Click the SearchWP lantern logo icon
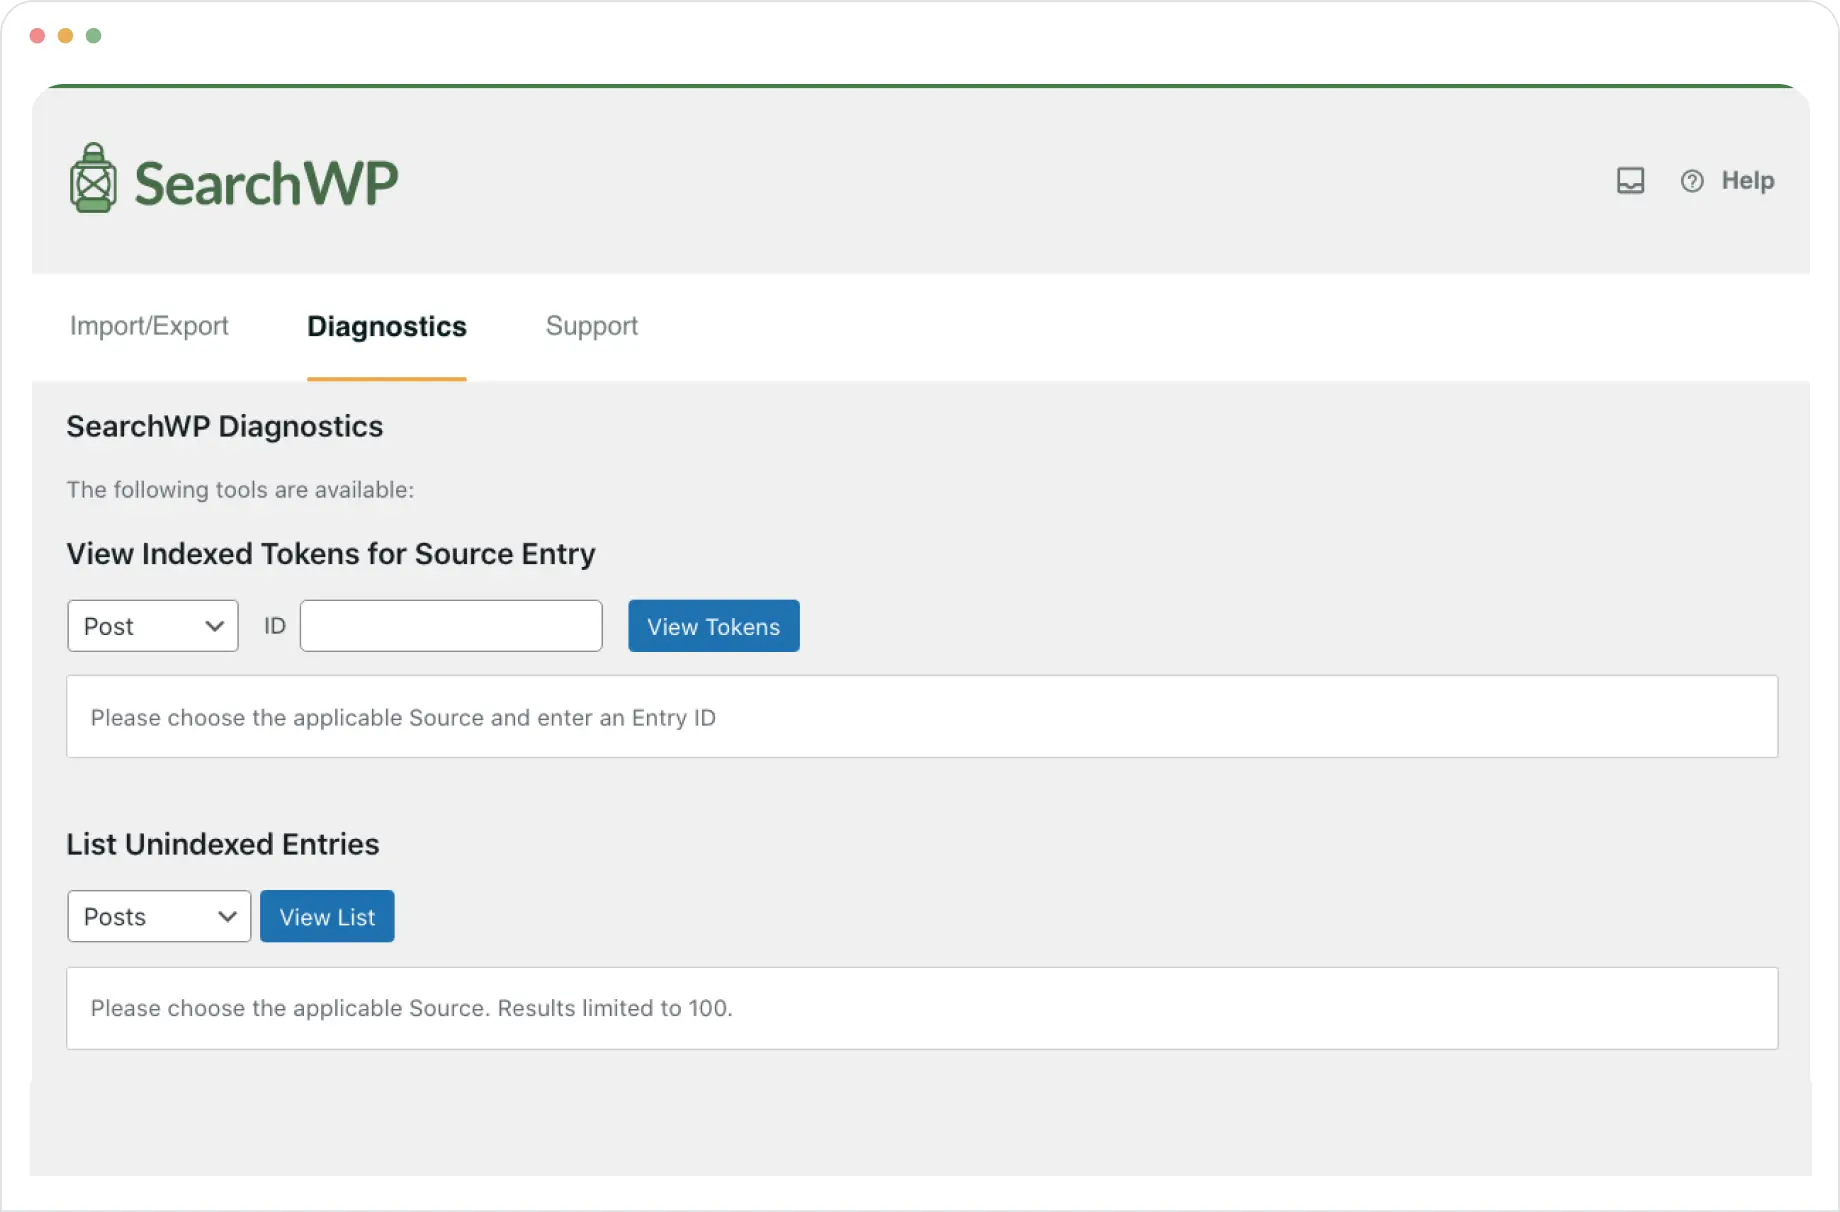Image resolution: width=1840 pixels, height=1212 pixels. (x=94, y=180)
